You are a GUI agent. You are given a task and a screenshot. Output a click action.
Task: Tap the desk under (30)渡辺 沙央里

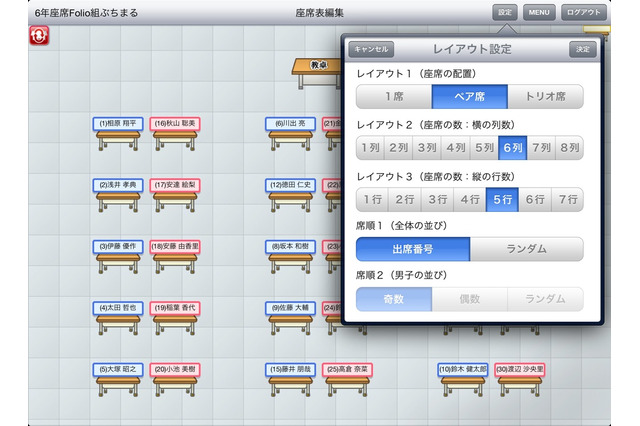(520, 387)
